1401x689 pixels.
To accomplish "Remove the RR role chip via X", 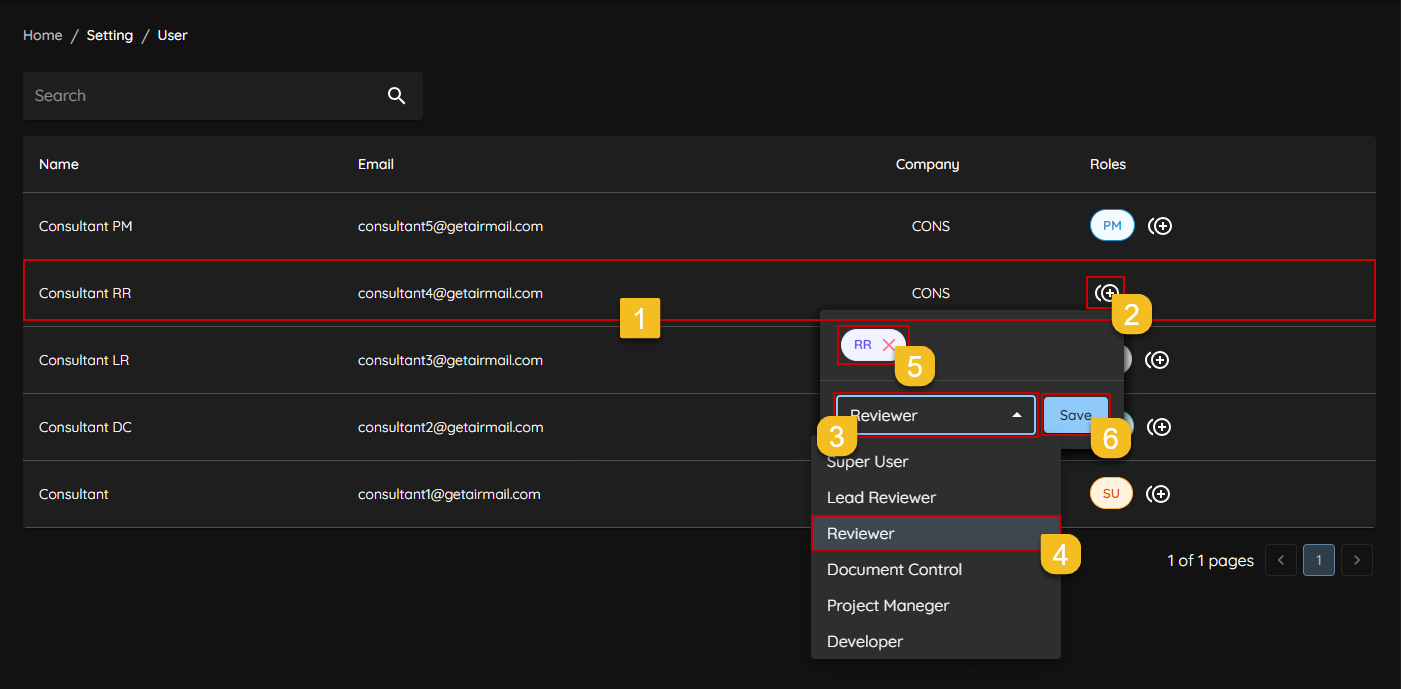I will pyautogui.click(x=888, y=345).
